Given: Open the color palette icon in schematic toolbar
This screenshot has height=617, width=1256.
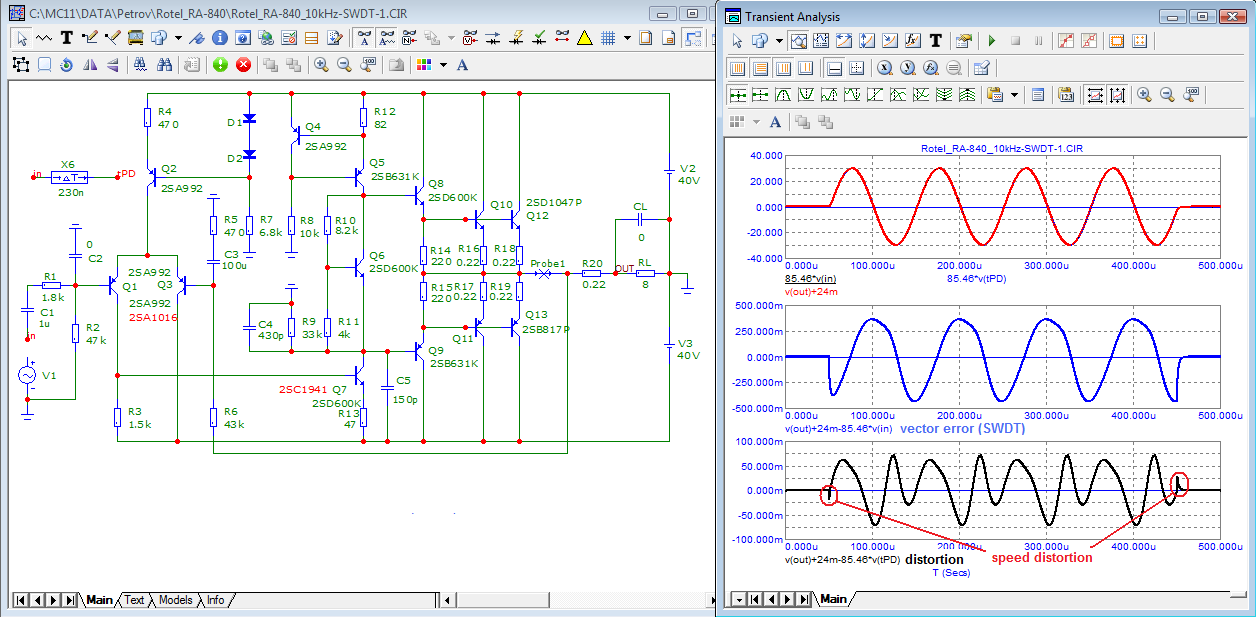Looking at the screenshot, I should [x=424, y=64].
